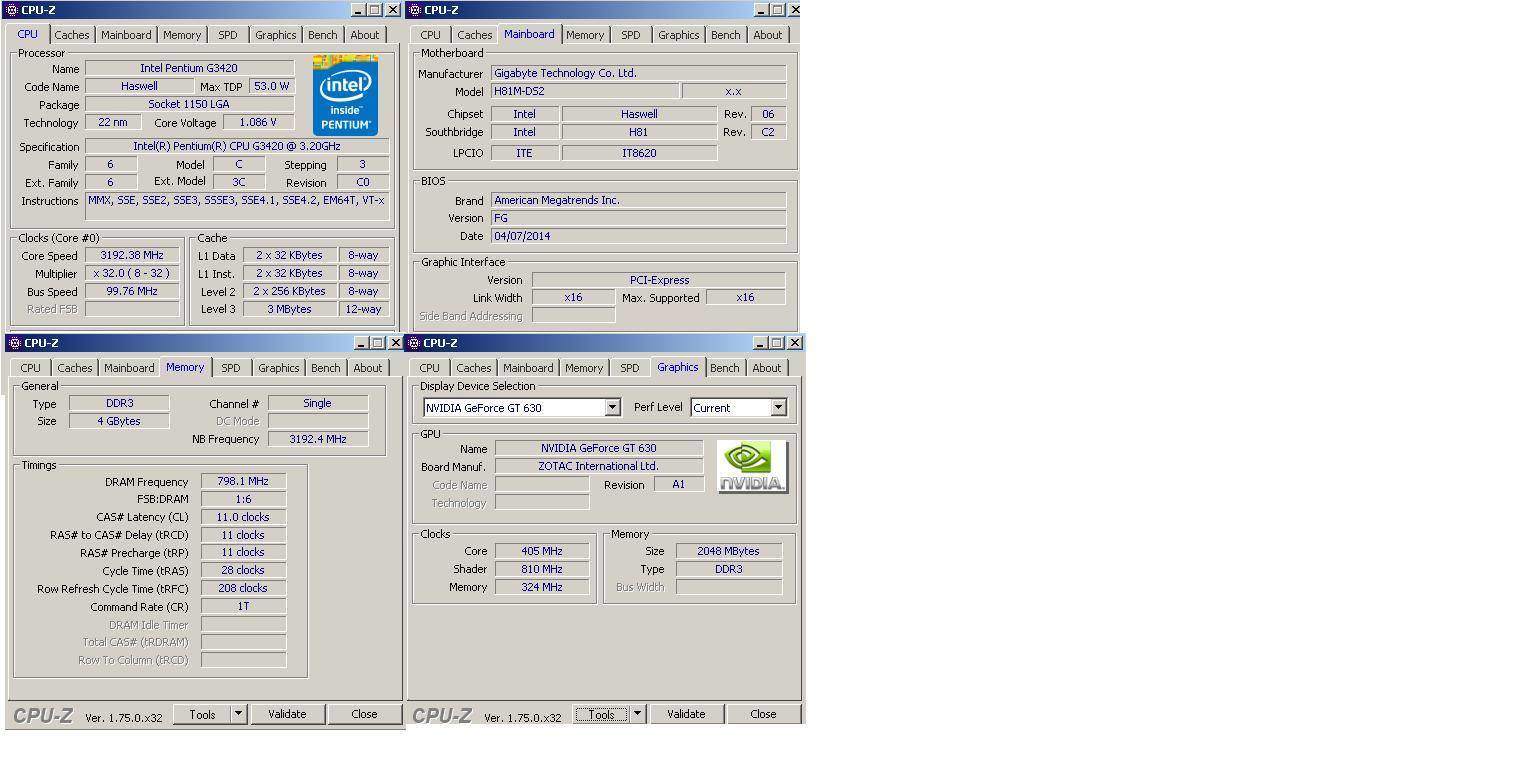This screenshot has width=1538, height=759.
Task: Expand Tools dropdown arrow in Graphics window
Action: click(x=637, y=714)
